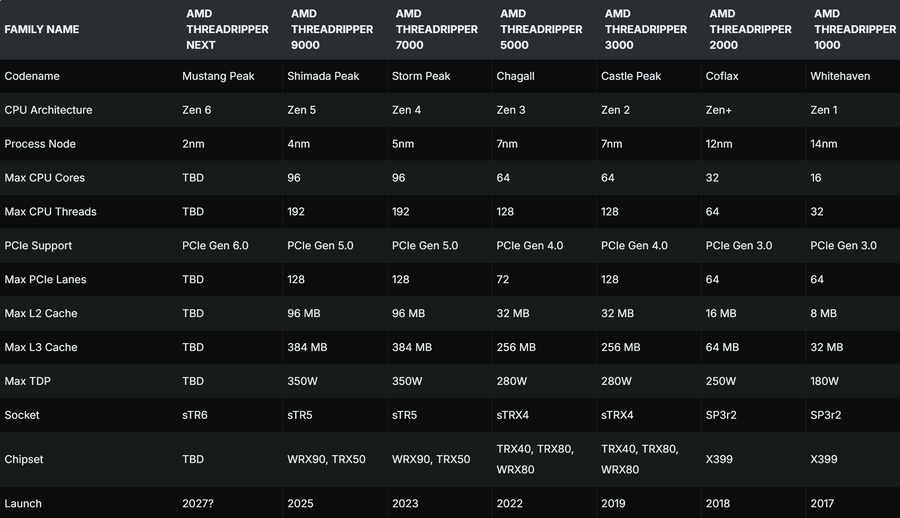Click the Zen 6 architecture cell
900x518 pixels.
pyautogui.click(x=196, y=110)
